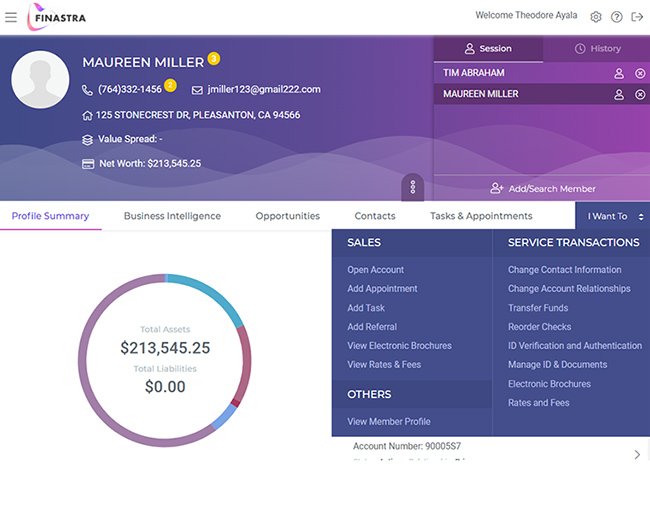Click the phone icon next to (764)332-1456

[87, 90]
